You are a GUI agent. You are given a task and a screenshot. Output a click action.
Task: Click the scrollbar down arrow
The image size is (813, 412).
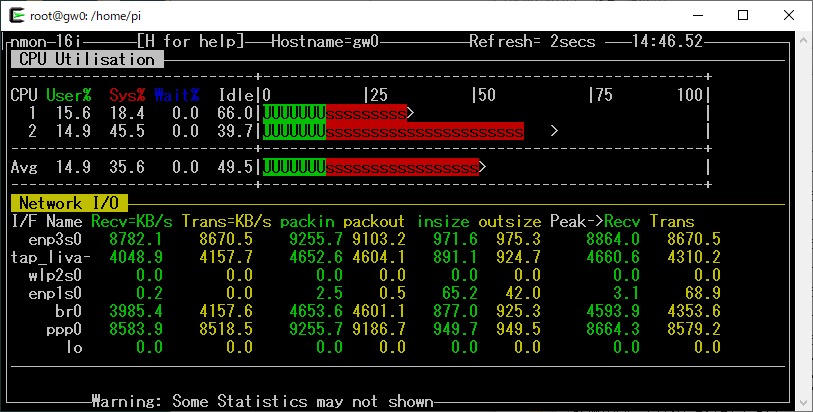coord(803,403)
